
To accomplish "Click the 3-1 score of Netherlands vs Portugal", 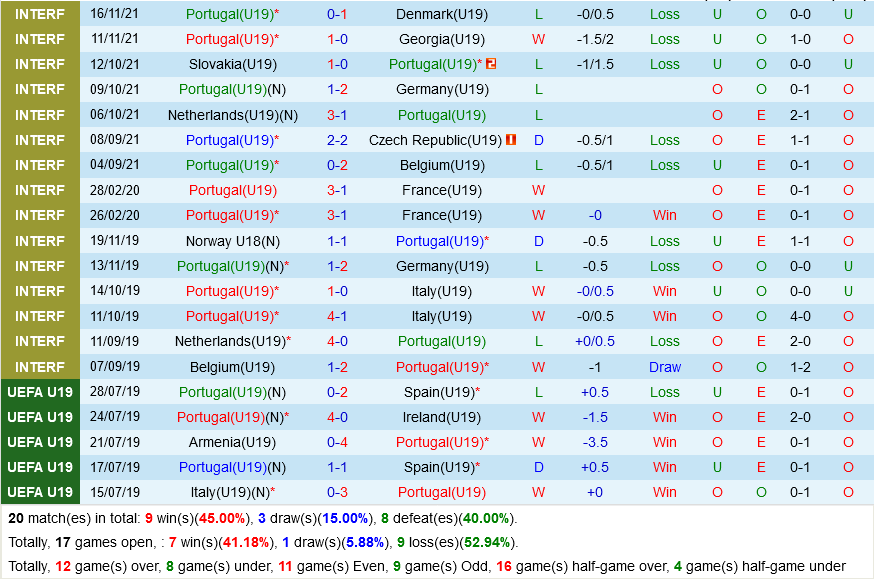I will [337, 115].
